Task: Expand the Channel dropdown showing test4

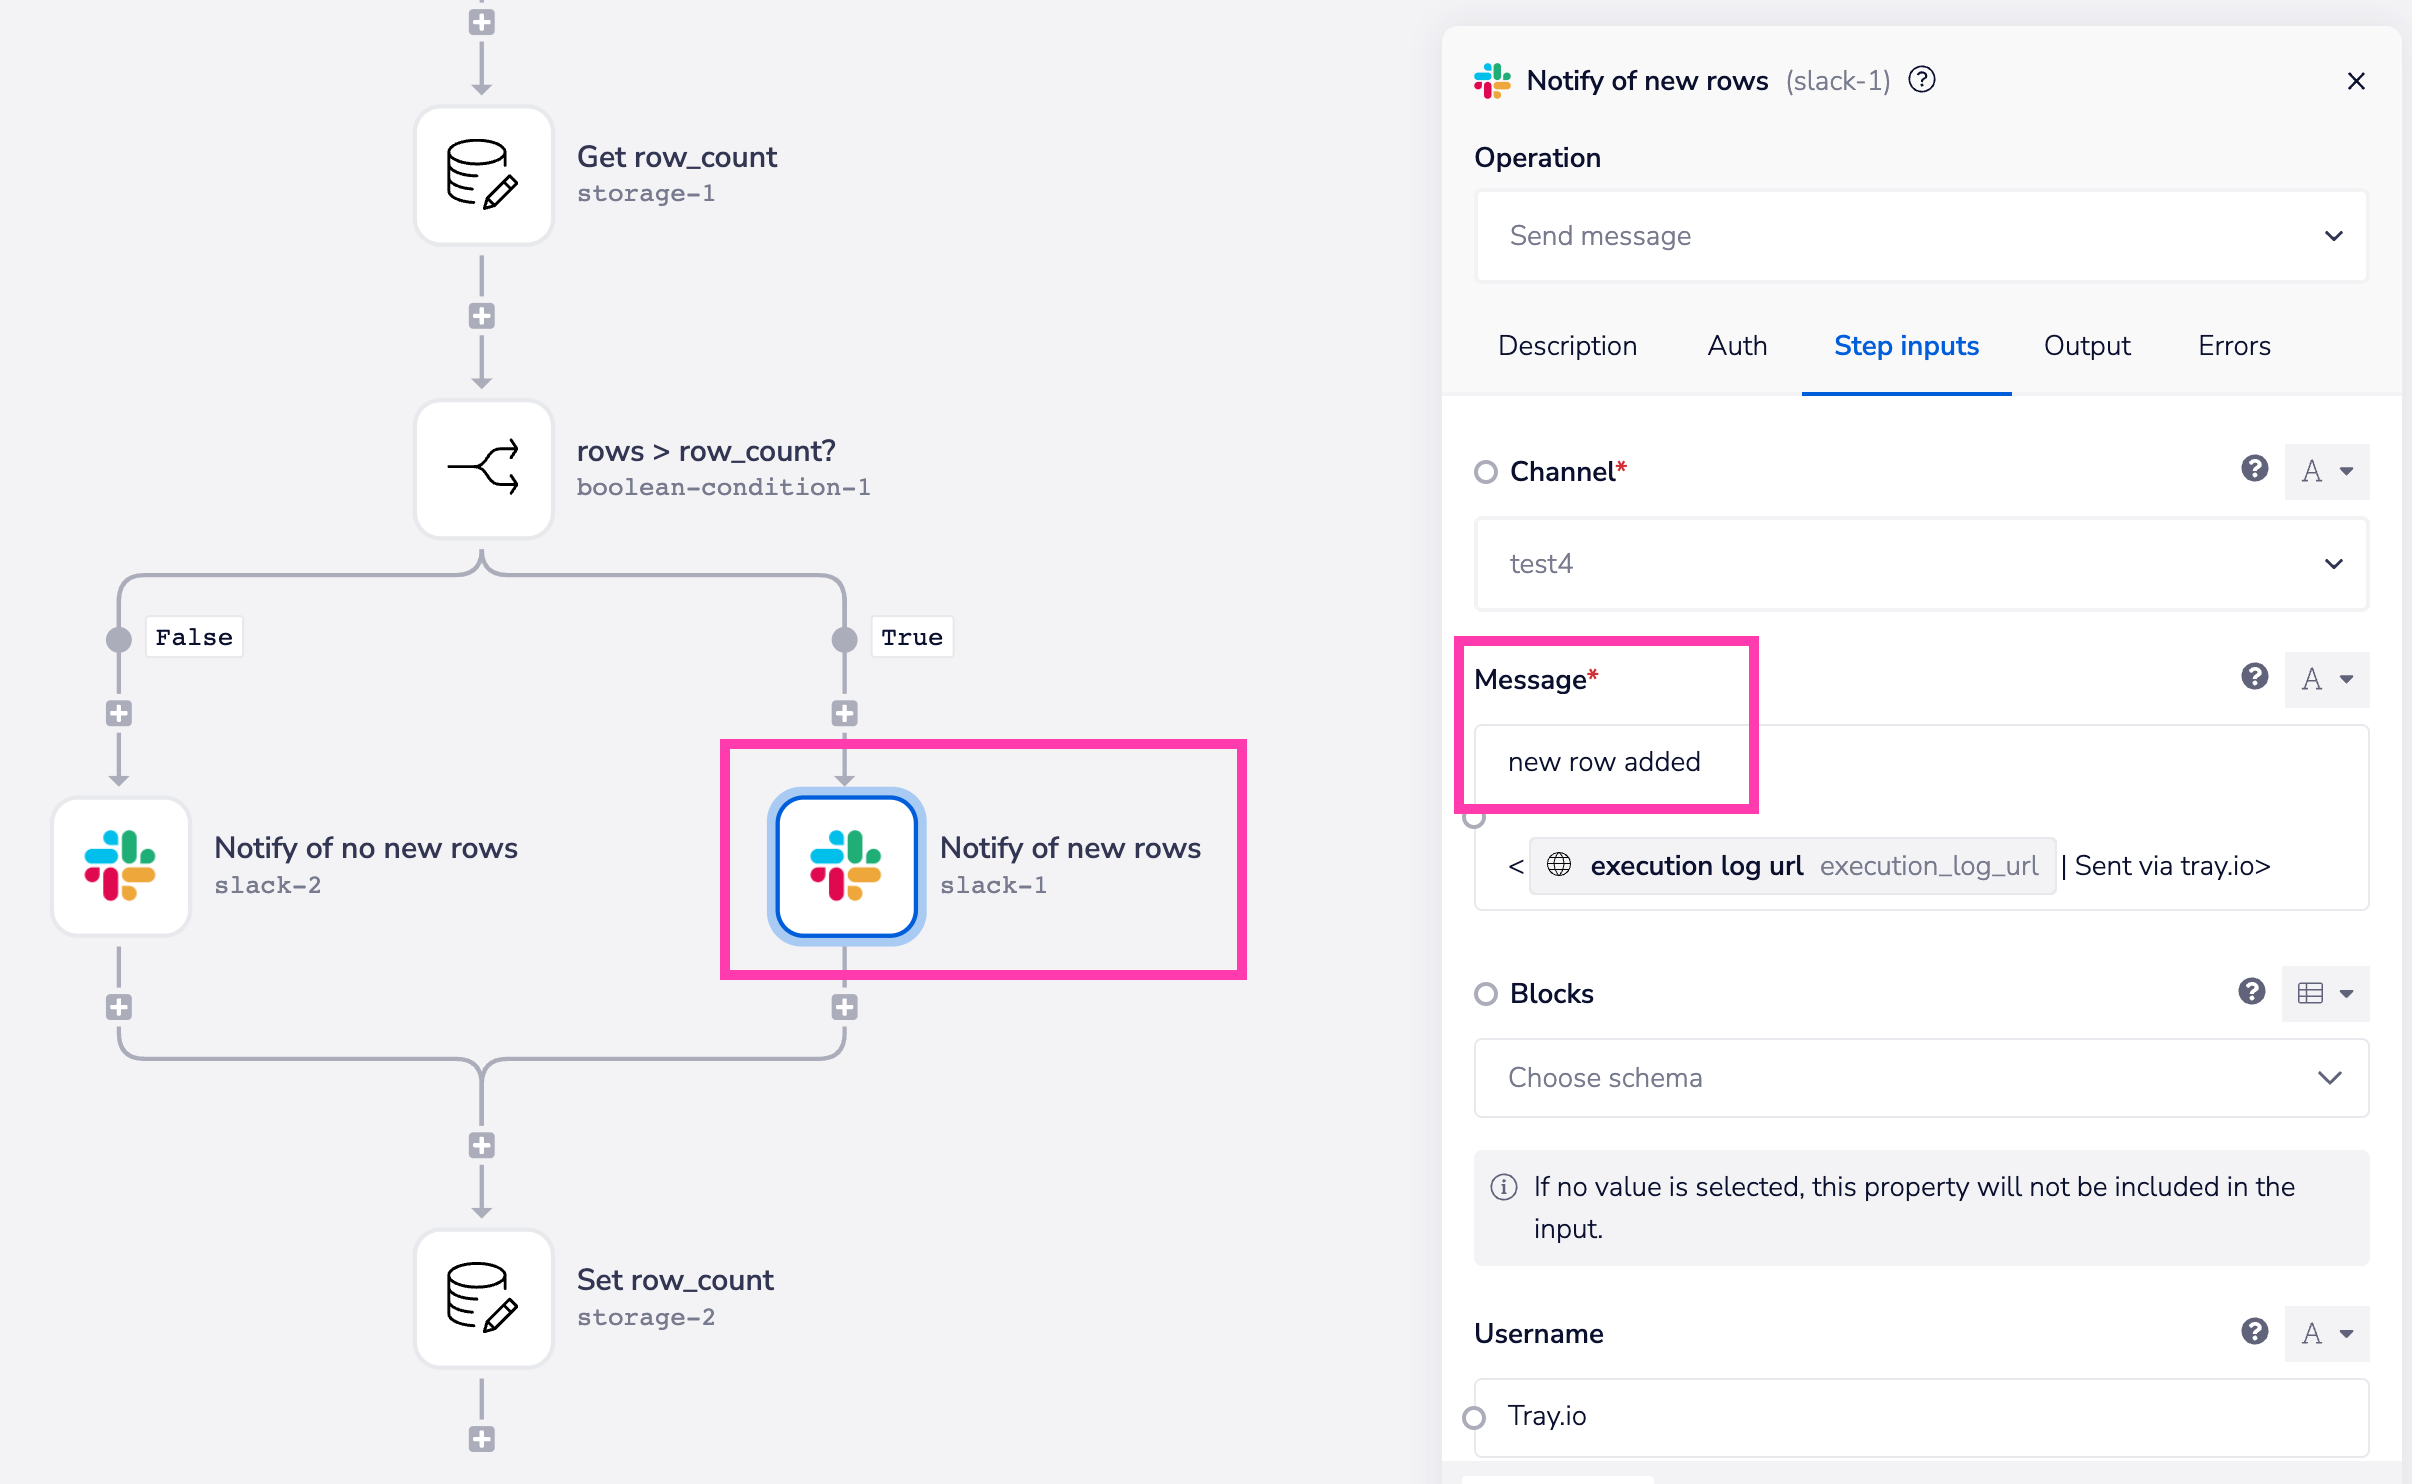Action: click(x=1920, y=564)
